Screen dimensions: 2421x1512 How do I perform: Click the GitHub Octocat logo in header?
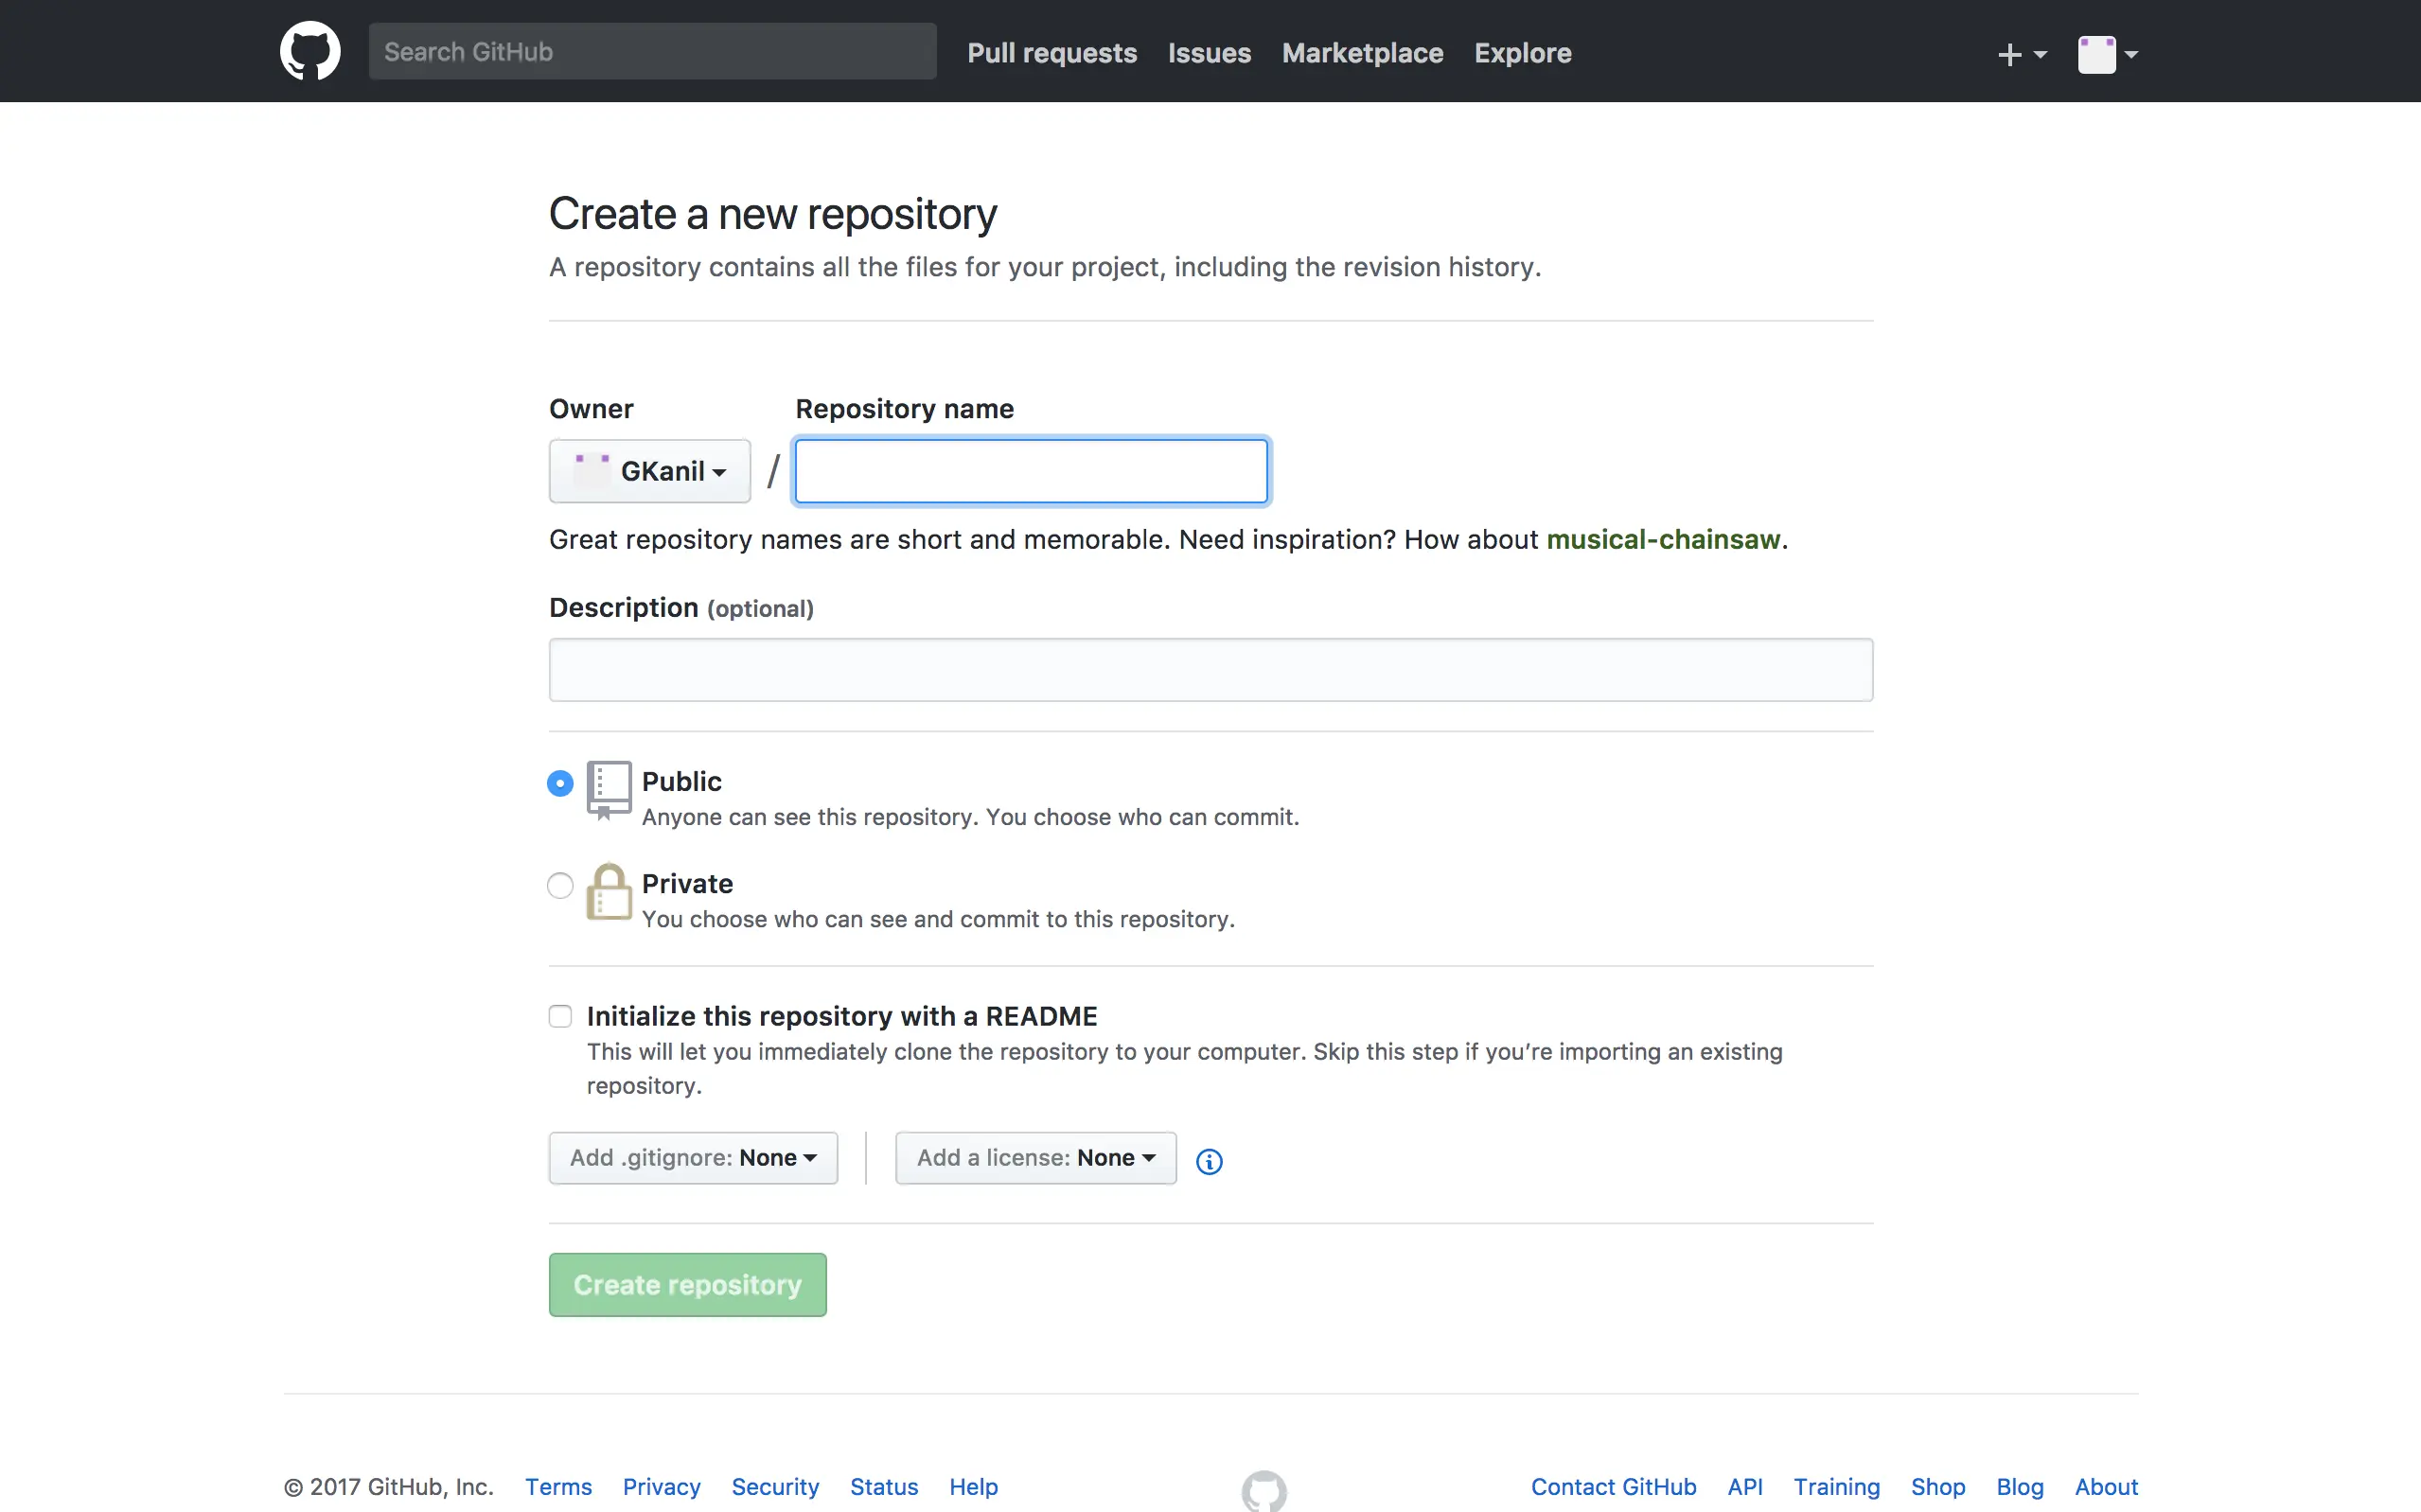310,51
